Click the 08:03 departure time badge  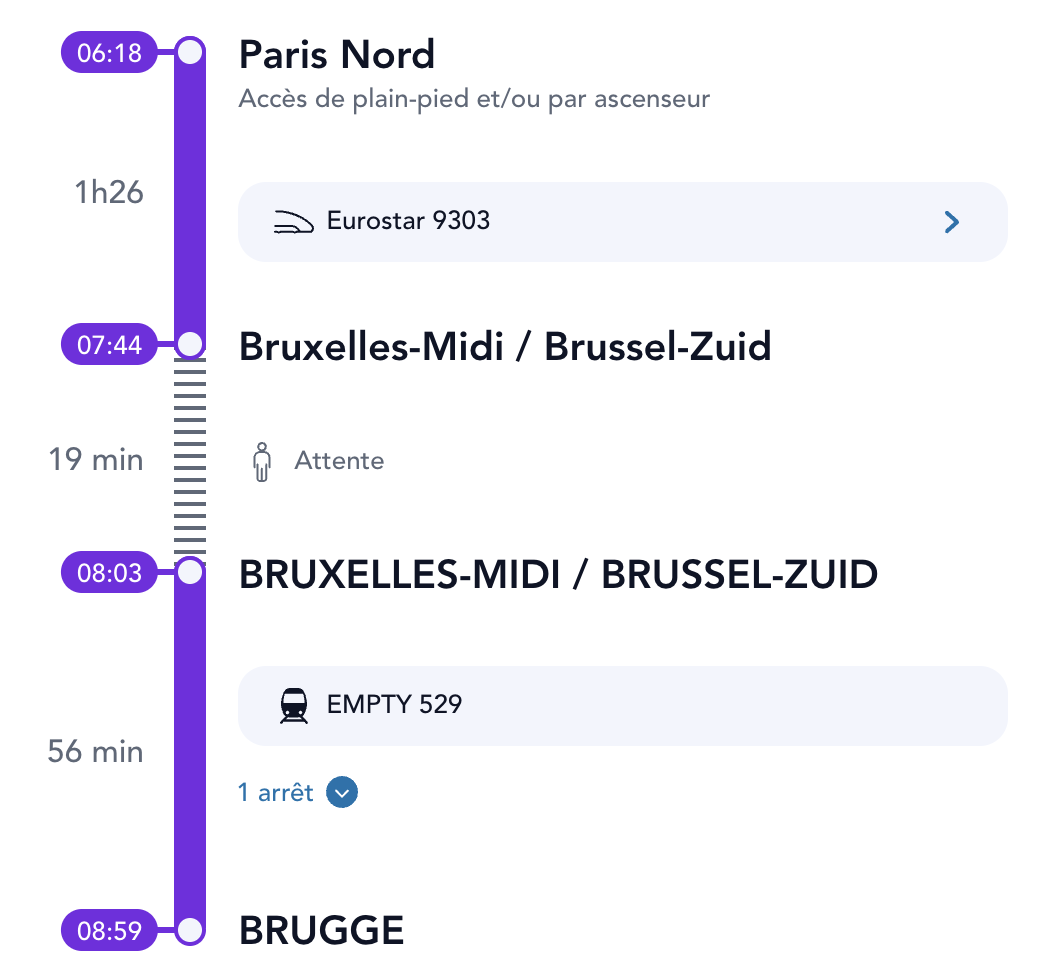pyautogui.click(x=109, y=572)
